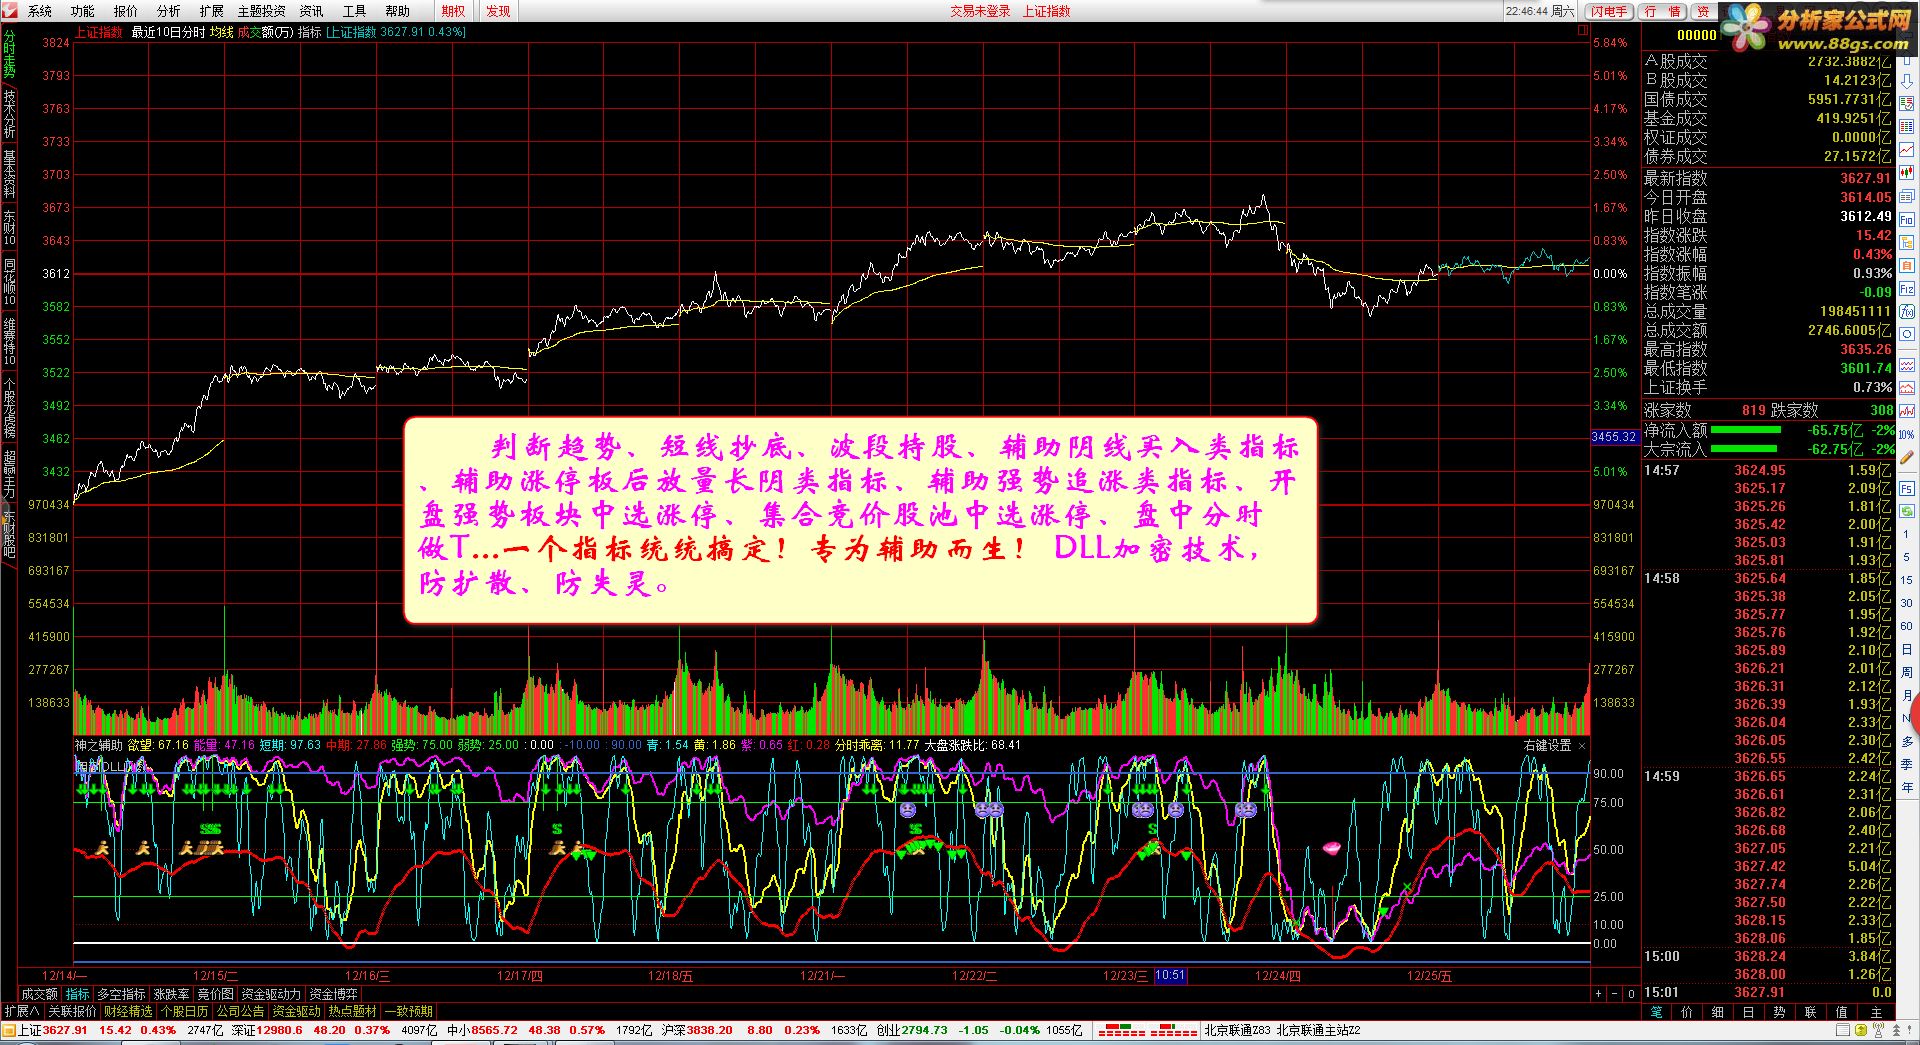The width and height of the screenshot is (1920, 1045).
Task: Open the 财经精选 tab
Action: pyautogui.click(x=128, y=1011)
